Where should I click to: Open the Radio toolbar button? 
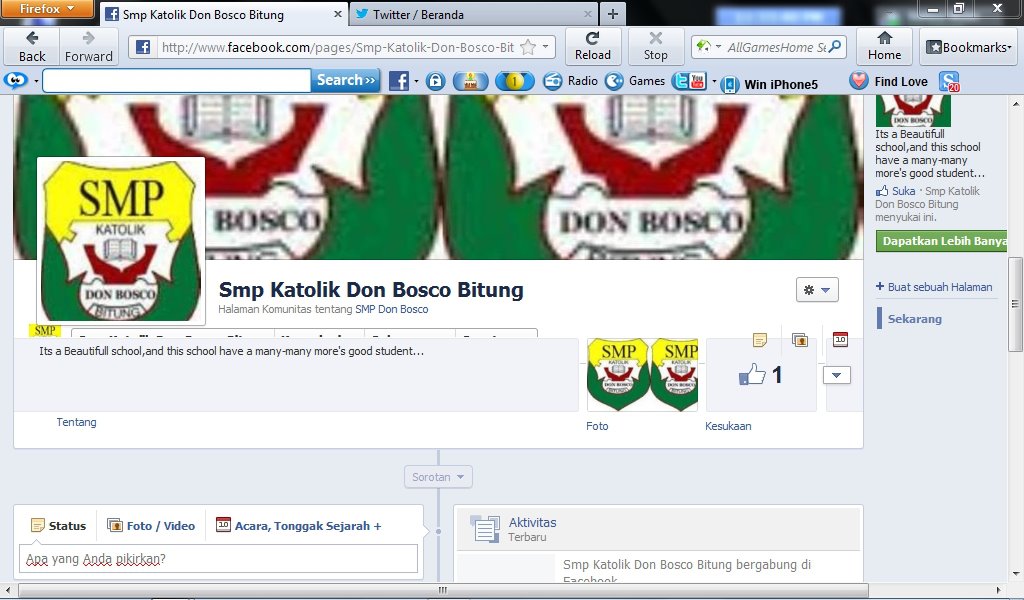tap(570, 81)
